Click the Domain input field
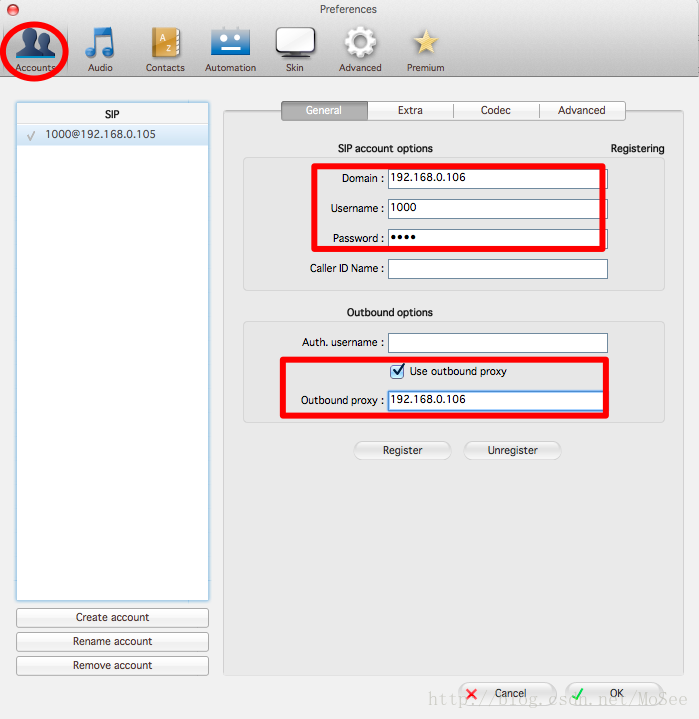 coord(498,178)
